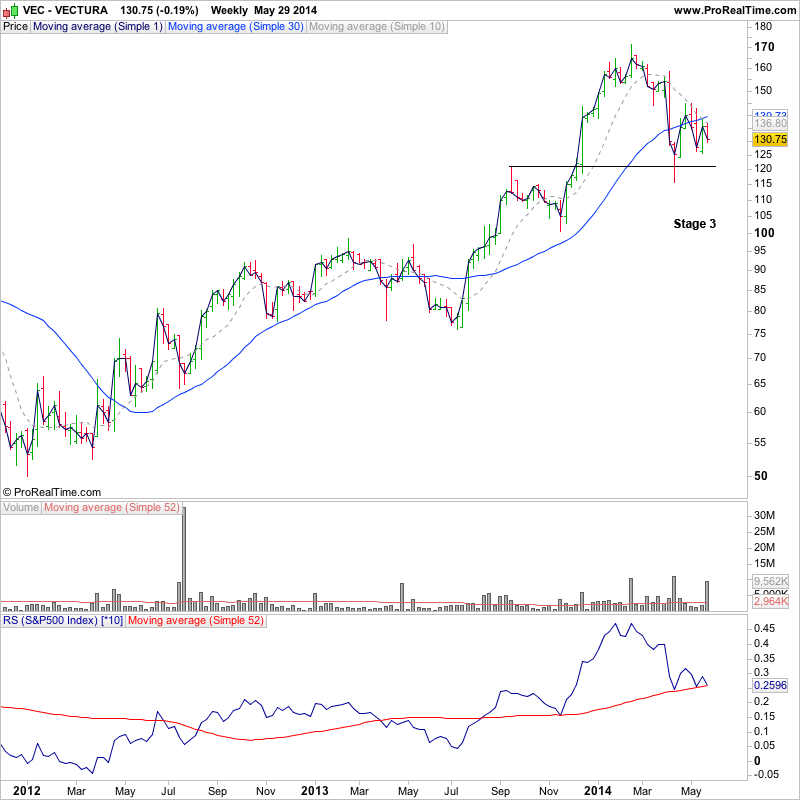Viewport: 800px width, 800px height.
Task: Click the 2,964K volume average tag
Action: [x=770, y=602]
